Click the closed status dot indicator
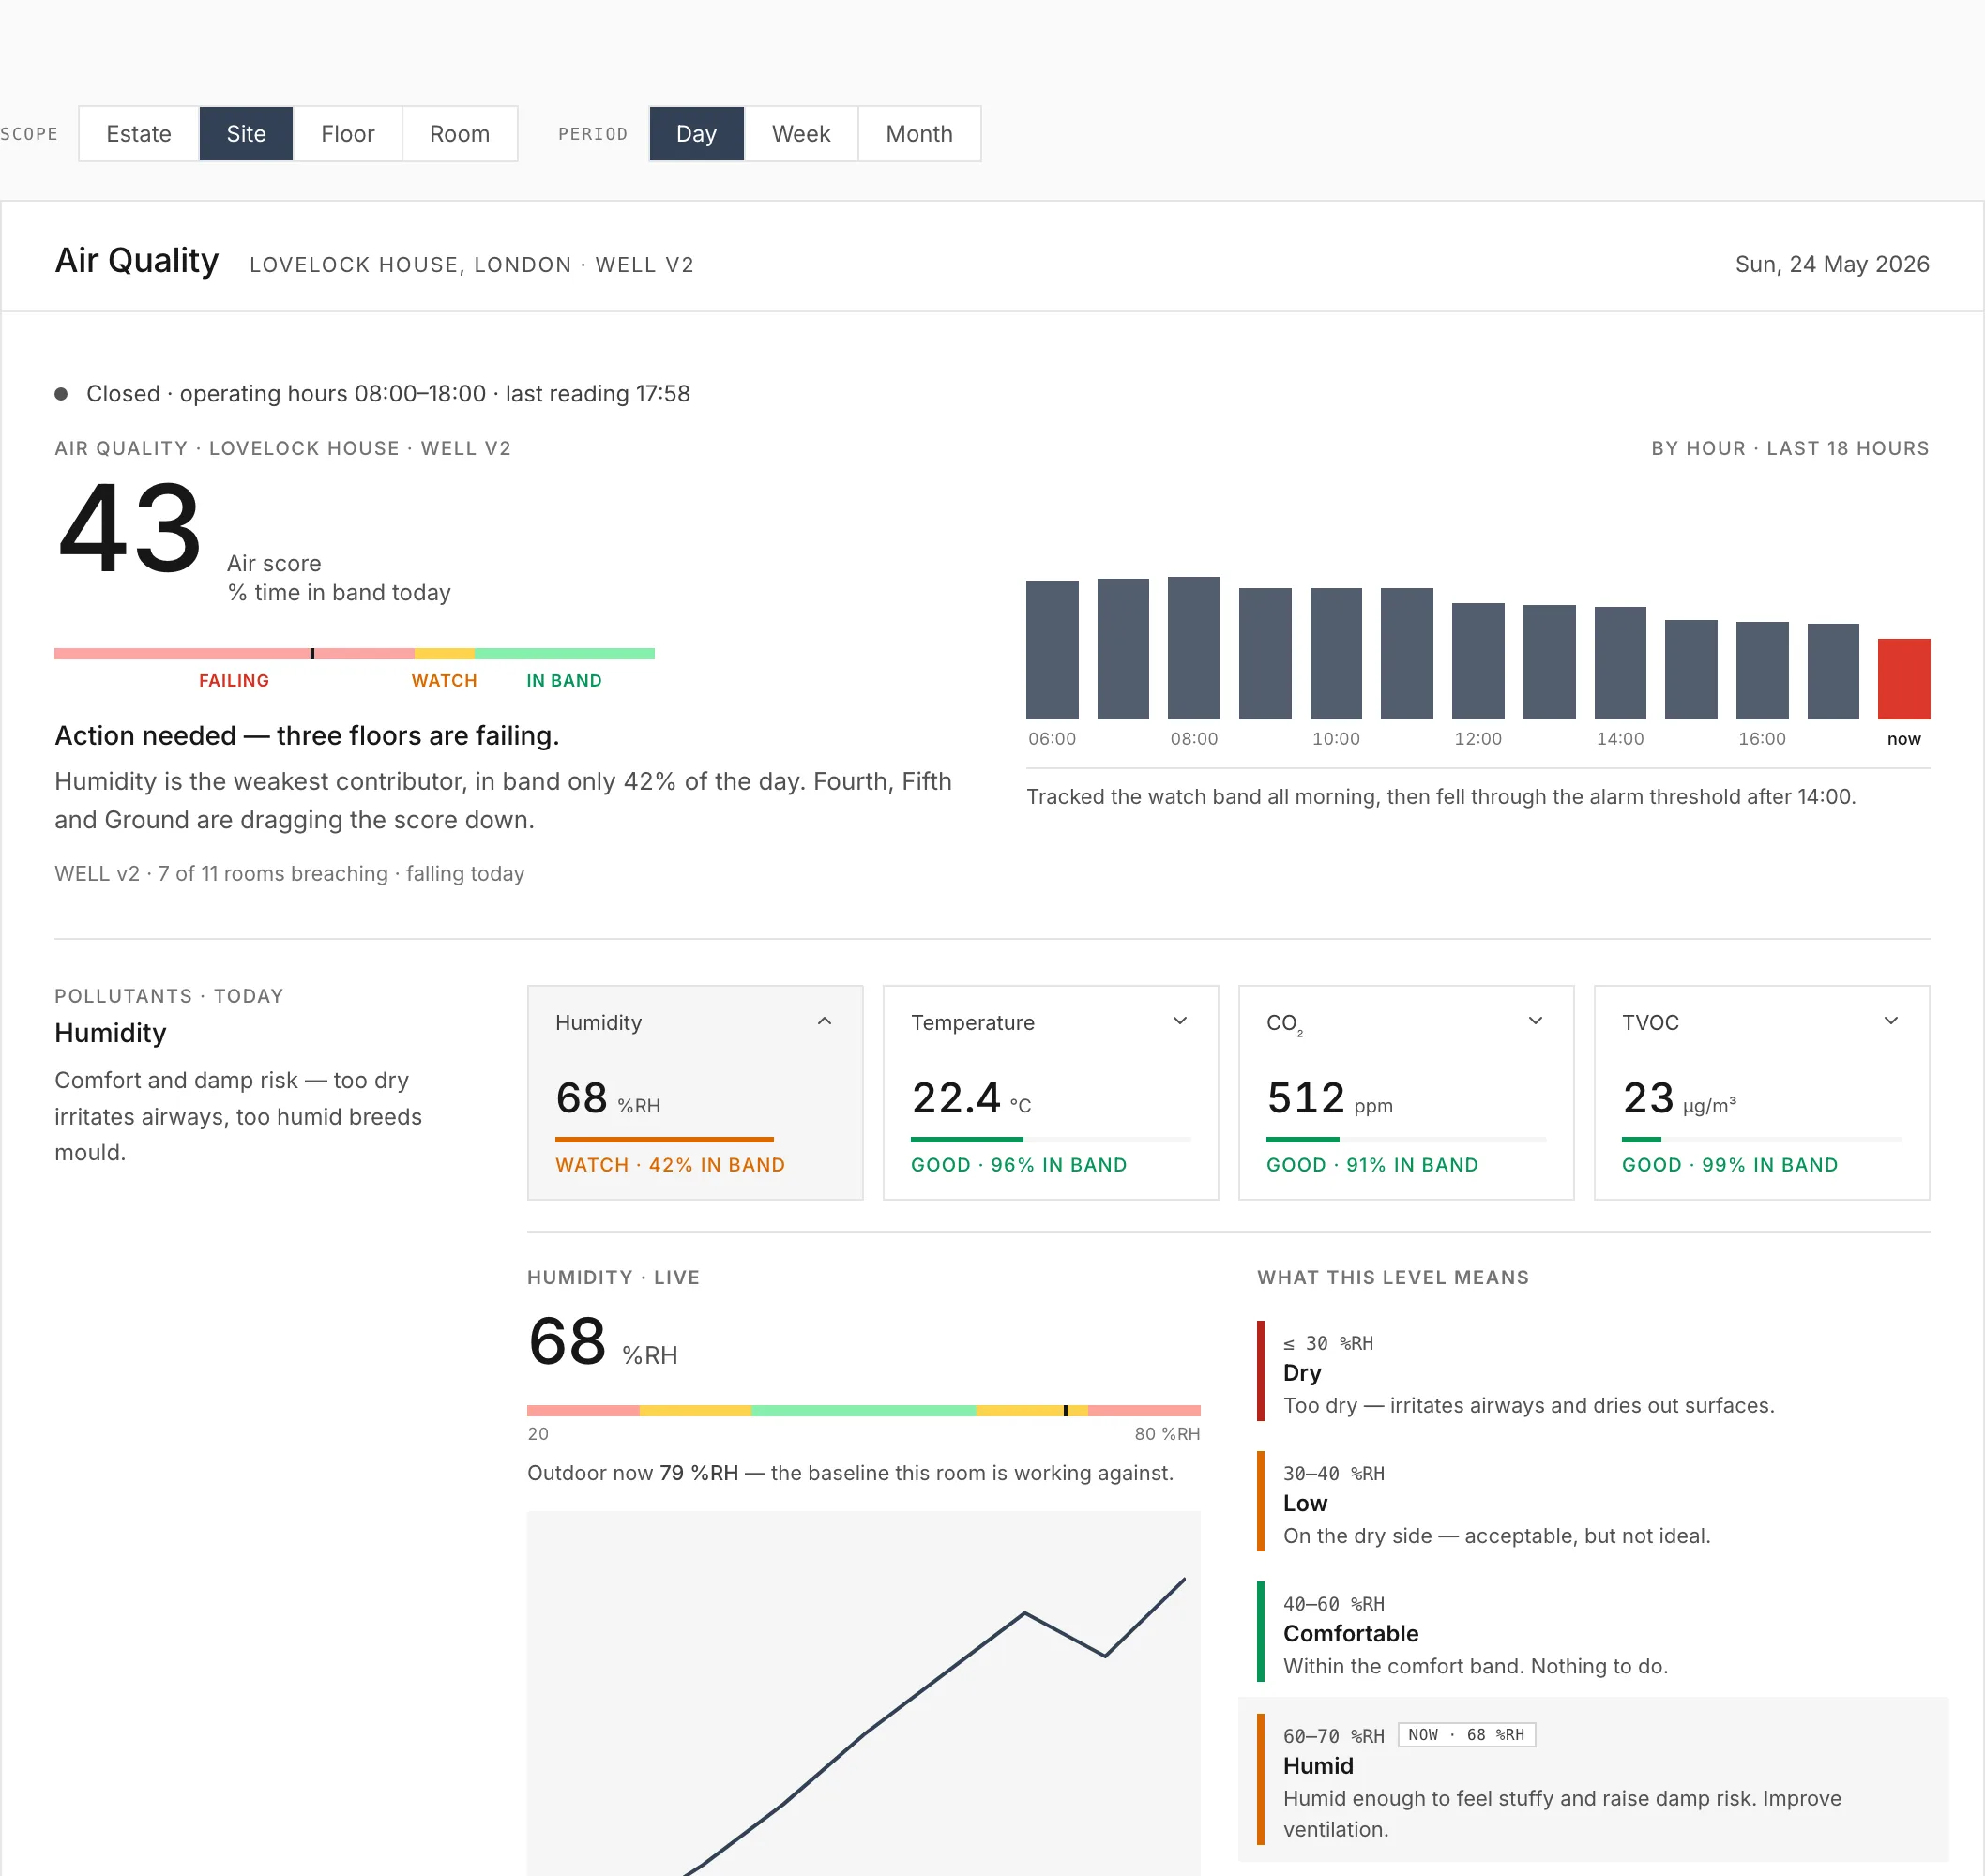The image size is (1985, 1876). click(x=61, y=394)
